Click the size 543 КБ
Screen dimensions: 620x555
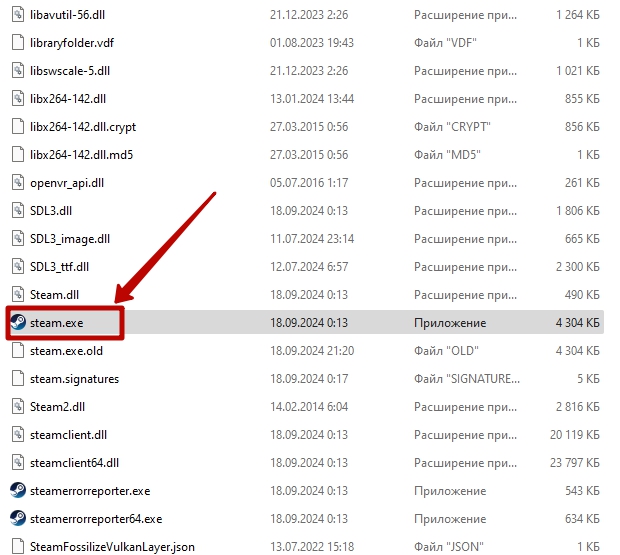(582, 491)
